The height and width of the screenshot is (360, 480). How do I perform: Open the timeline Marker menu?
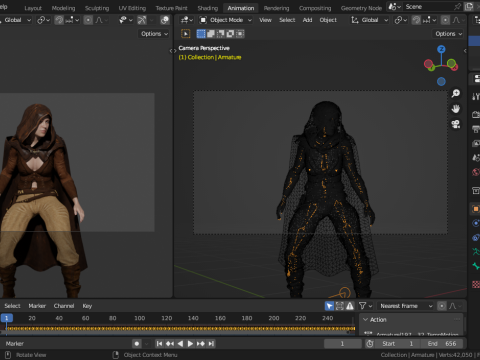(15, 344)
